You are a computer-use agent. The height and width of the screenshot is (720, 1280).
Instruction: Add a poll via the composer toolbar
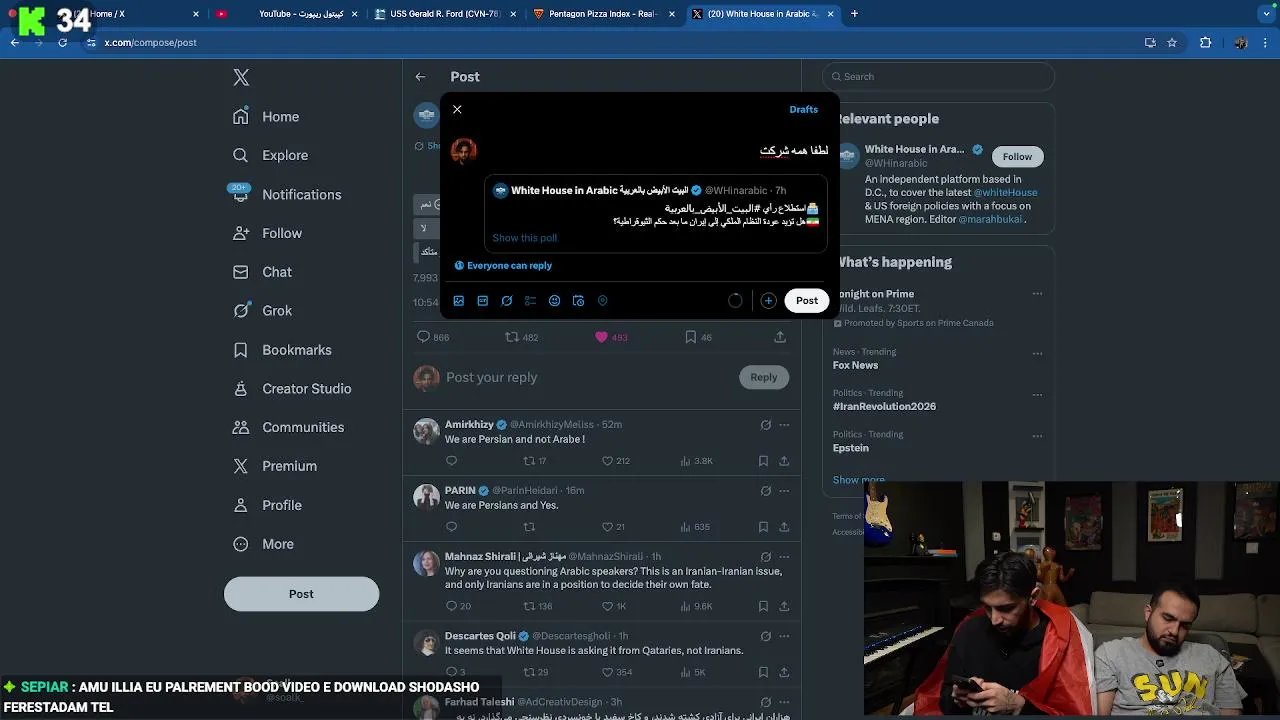(x=530, y=300)
